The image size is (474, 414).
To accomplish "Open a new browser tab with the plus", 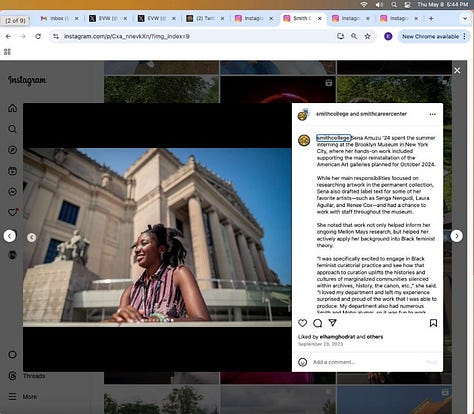I will [431, 18].
